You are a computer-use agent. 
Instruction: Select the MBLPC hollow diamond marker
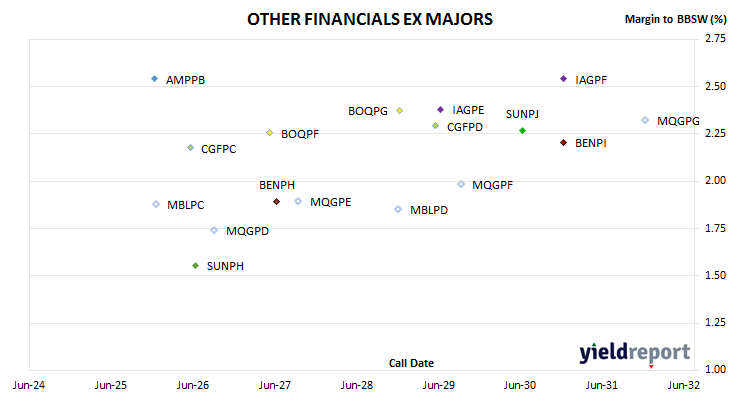(156, 204)
